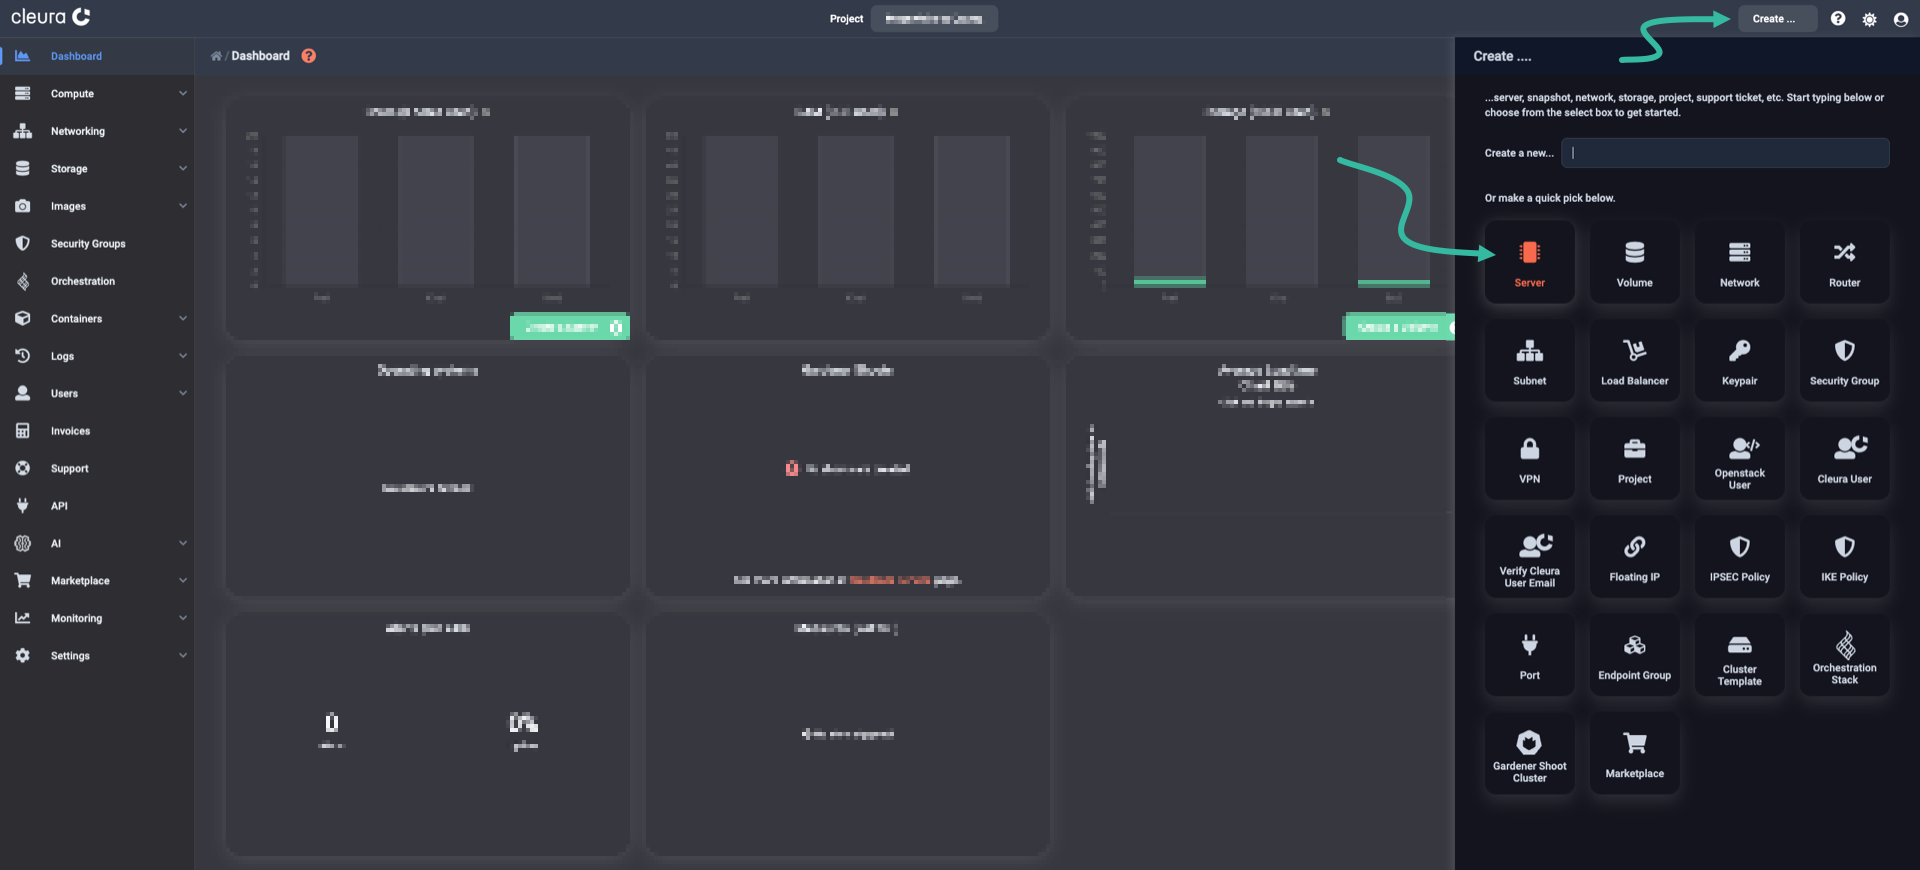The height and width of the screenshot is (870, 1920).
Task: Choose the Volume quick pick tile
Action: coord(1634,263)
